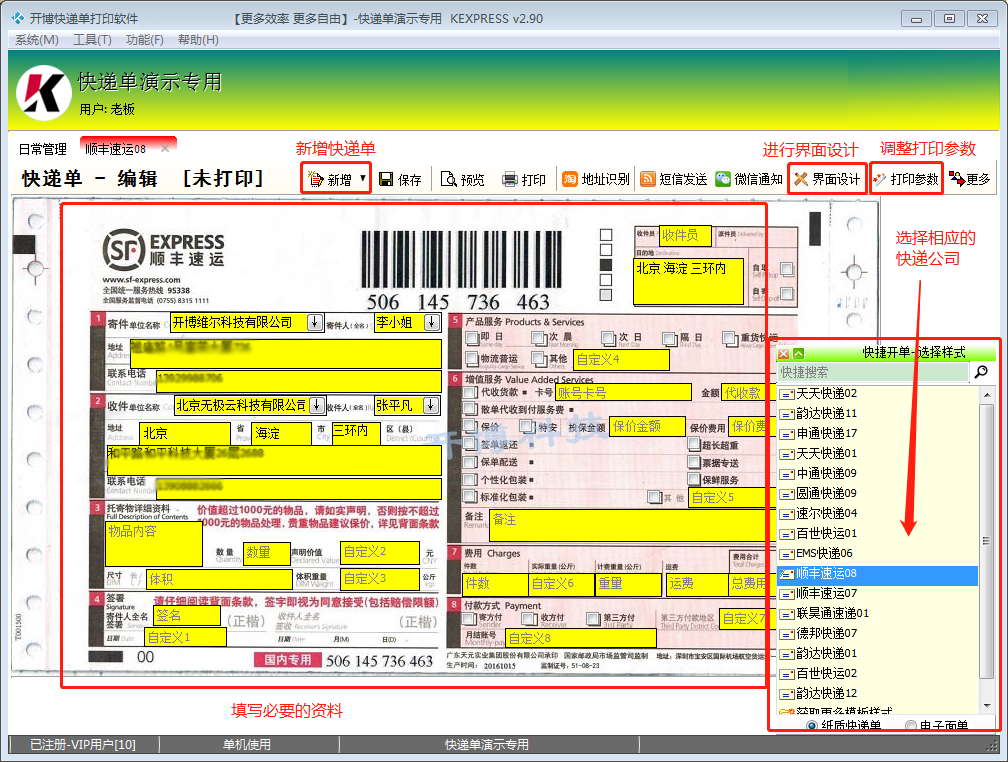
Task: Click the template icon beside 中通快递09
Action: click(787, 474)
